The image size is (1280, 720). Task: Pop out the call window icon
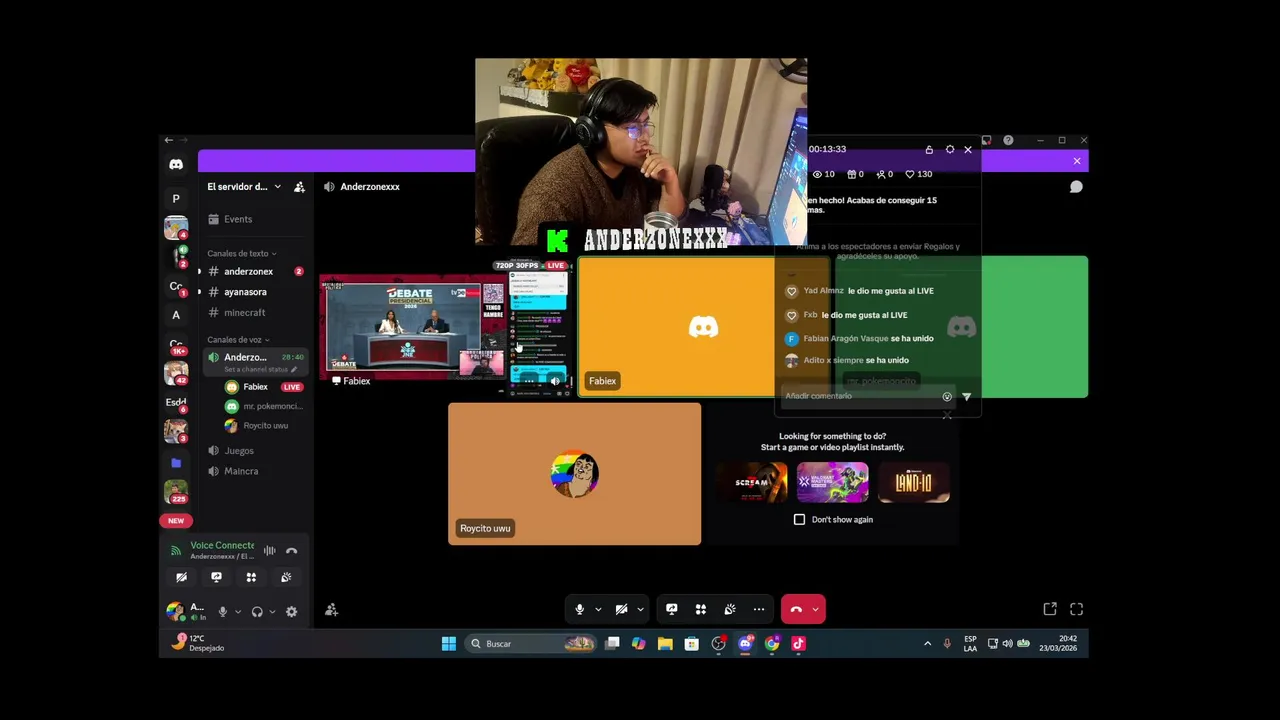click(x=1050, y=609)
